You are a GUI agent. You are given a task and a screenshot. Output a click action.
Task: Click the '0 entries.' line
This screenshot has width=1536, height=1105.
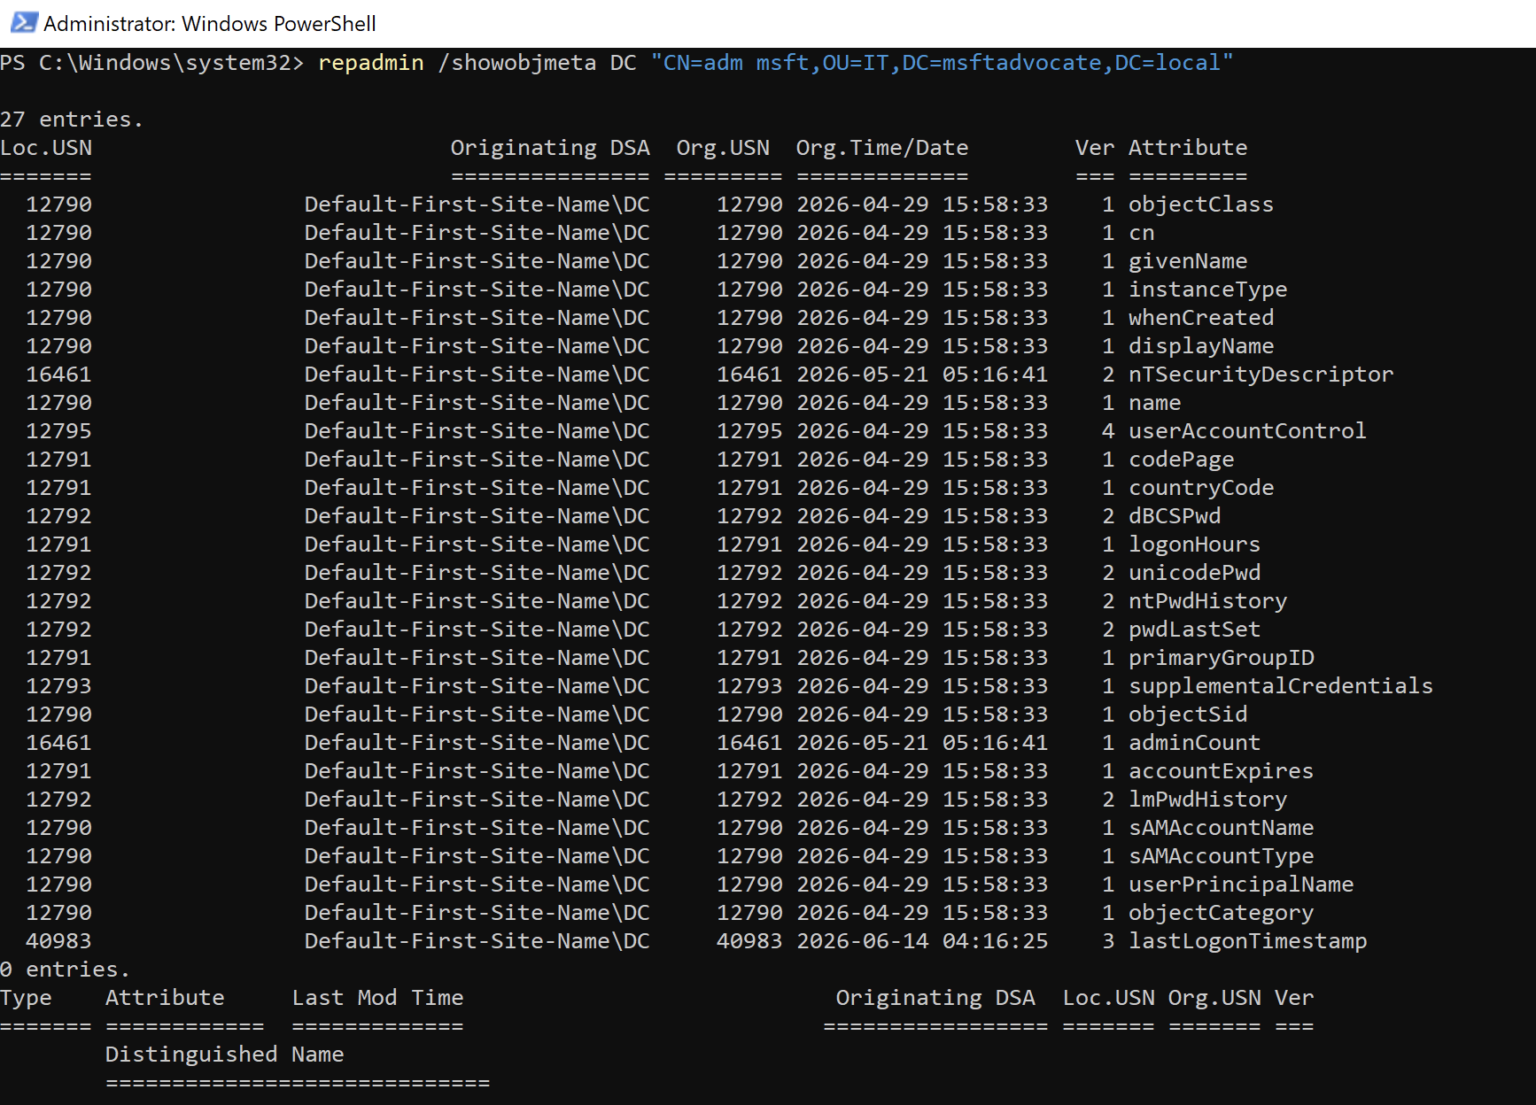(x=65, y=969)
